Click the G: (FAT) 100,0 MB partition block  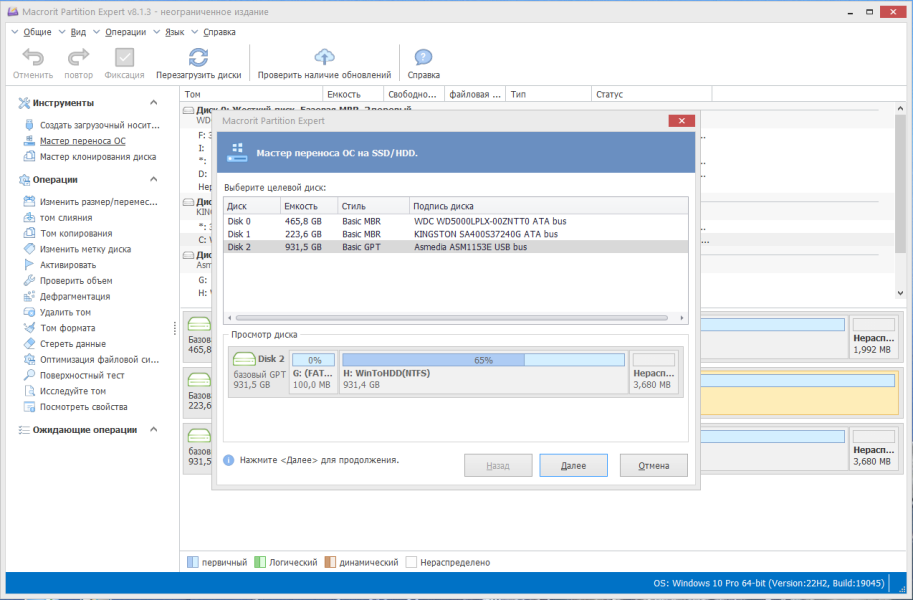[x=313, y=371]
